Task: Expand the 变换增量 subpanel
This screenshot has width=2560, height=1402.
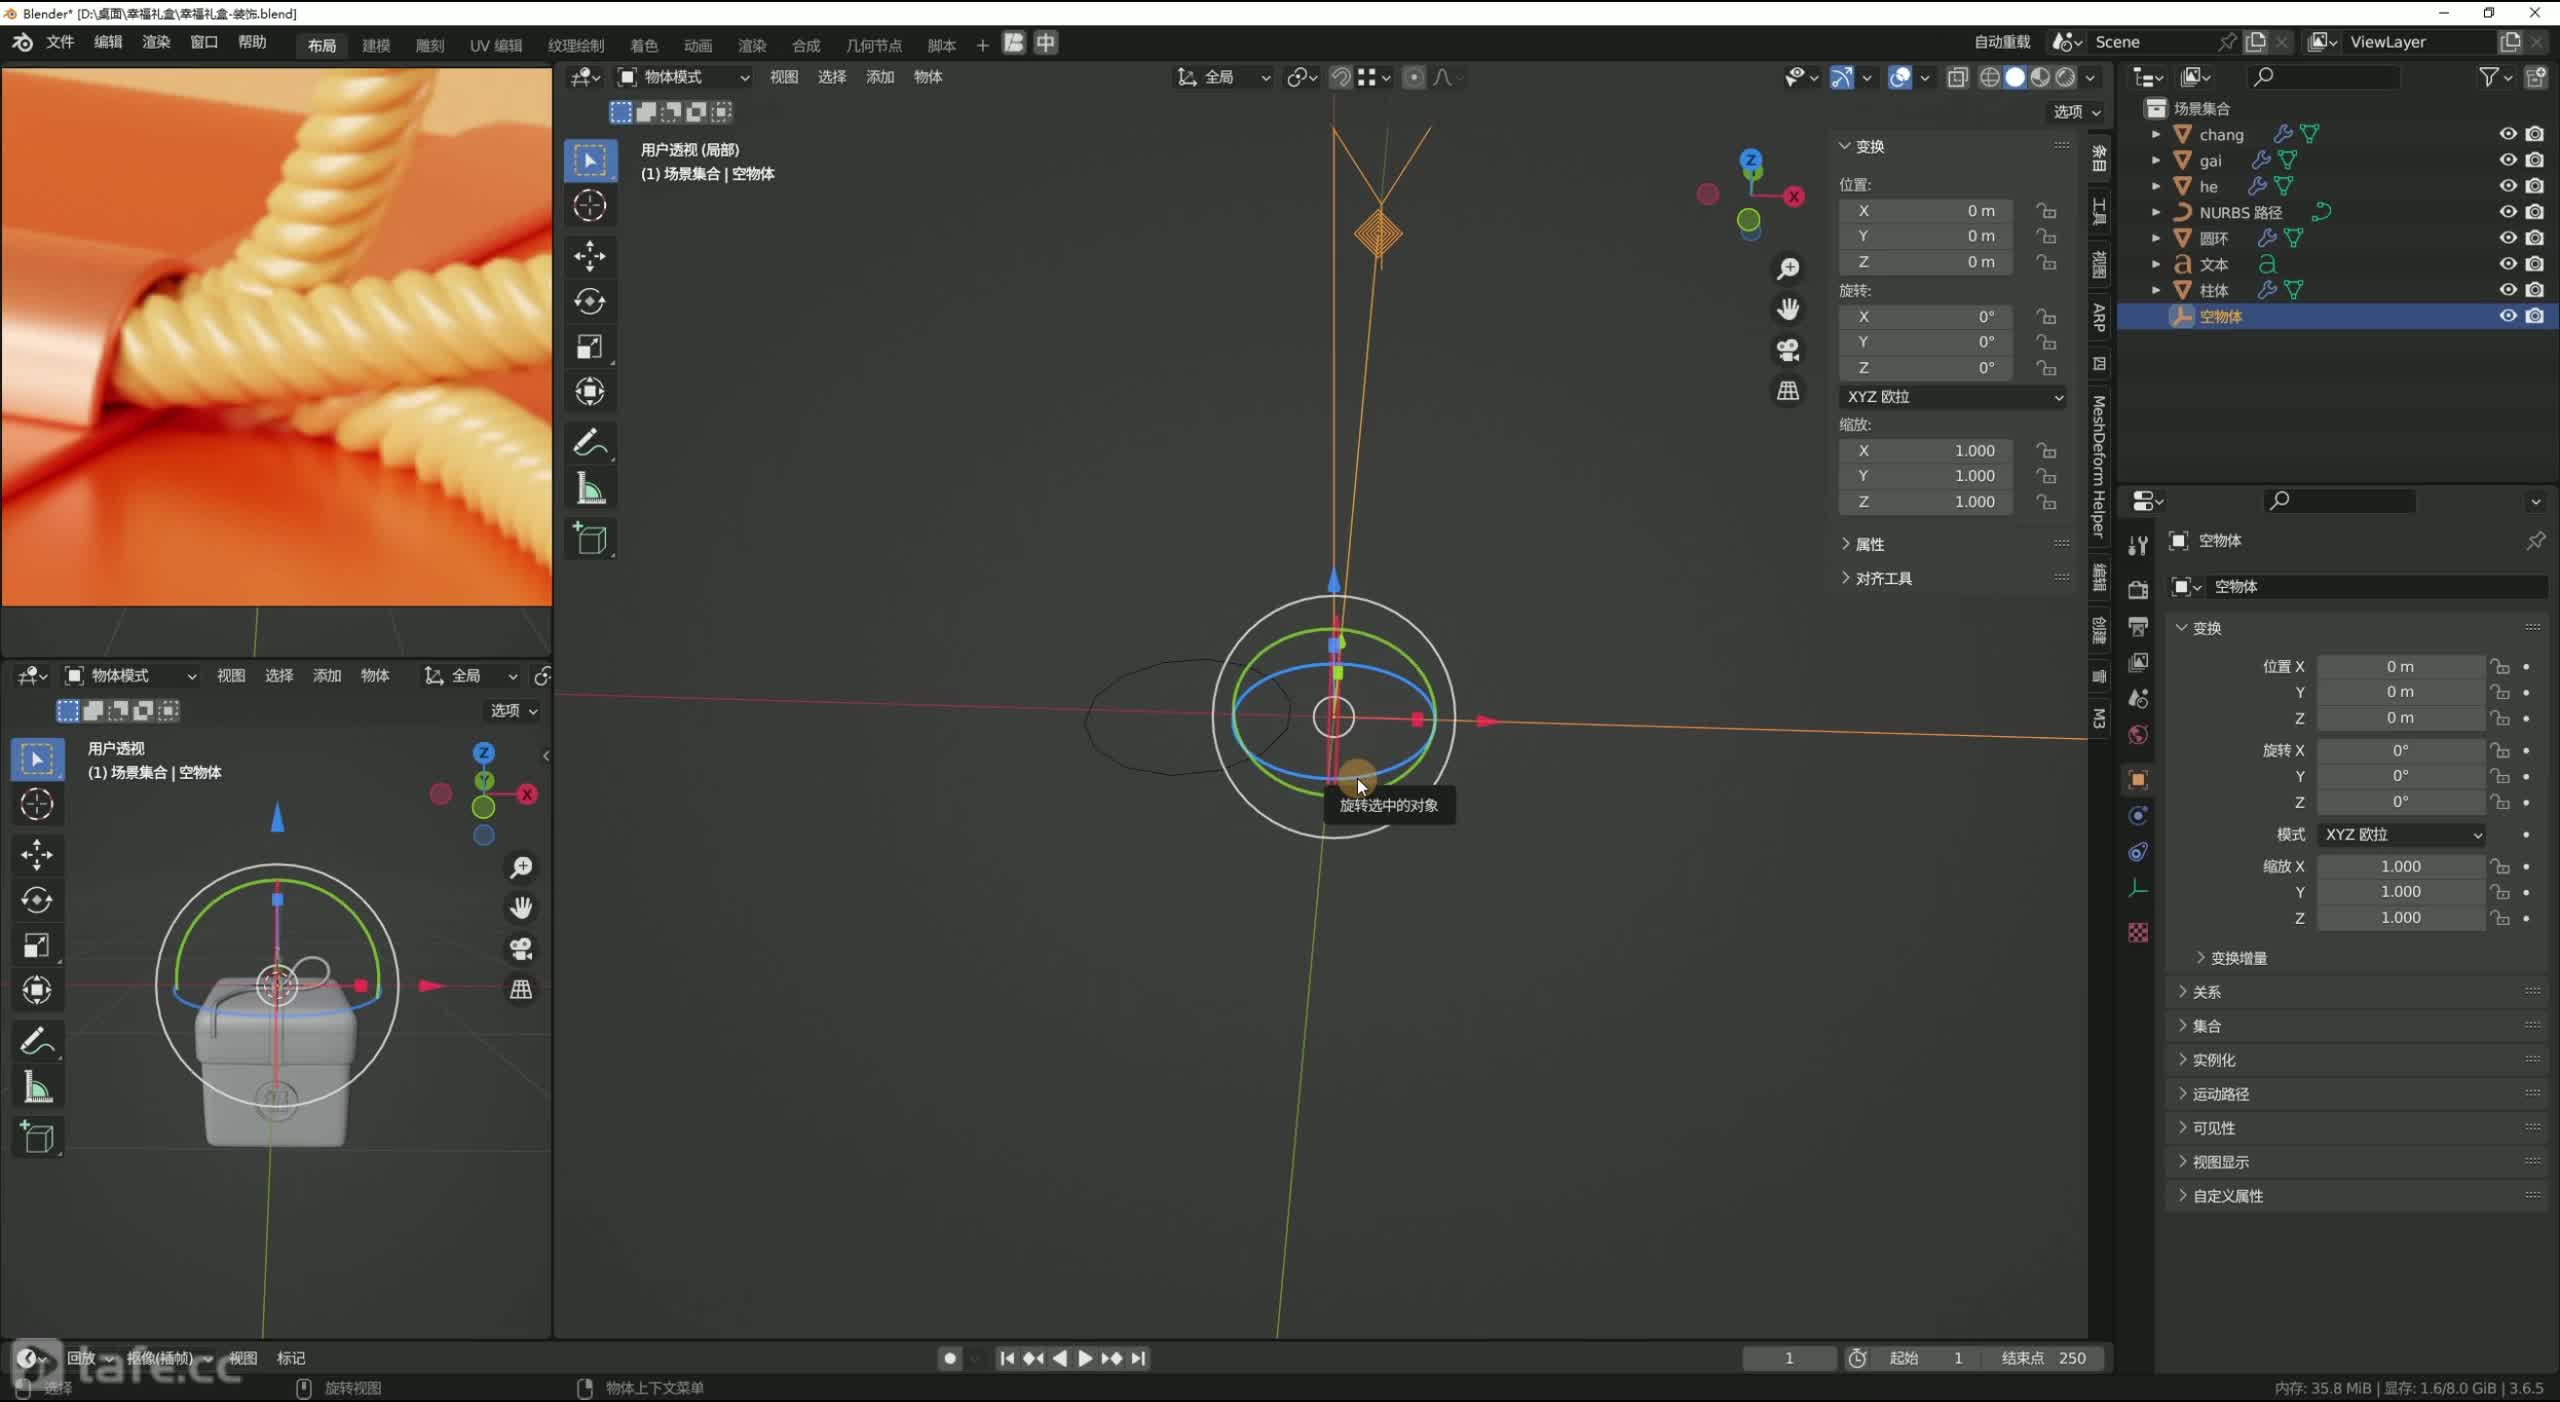Action: pos(2231,958)
